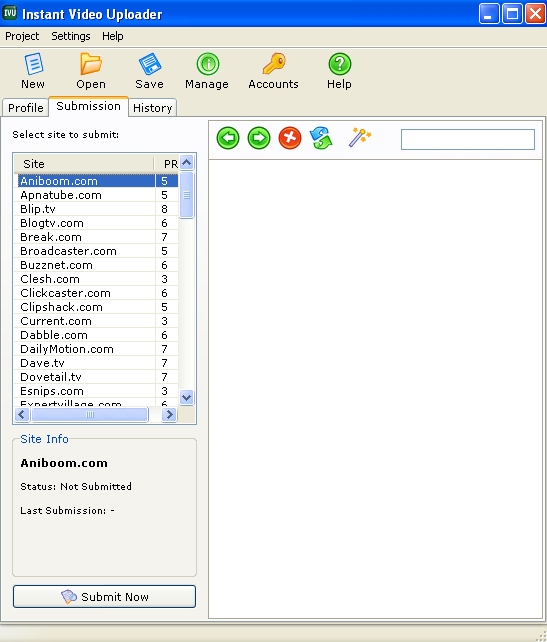Screen dimensions: 547x642
Task: Click the green browser forward arrow
Action: [x=259, y=138]
